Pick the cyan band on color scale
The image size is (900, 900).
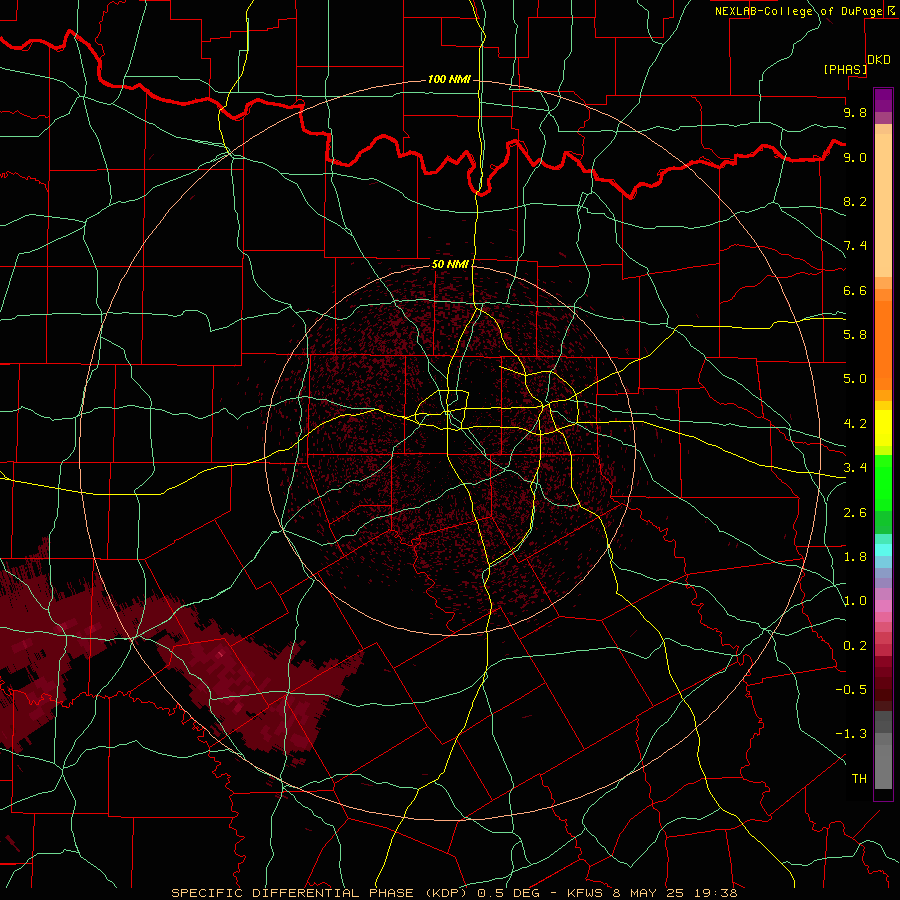[883, 550]
